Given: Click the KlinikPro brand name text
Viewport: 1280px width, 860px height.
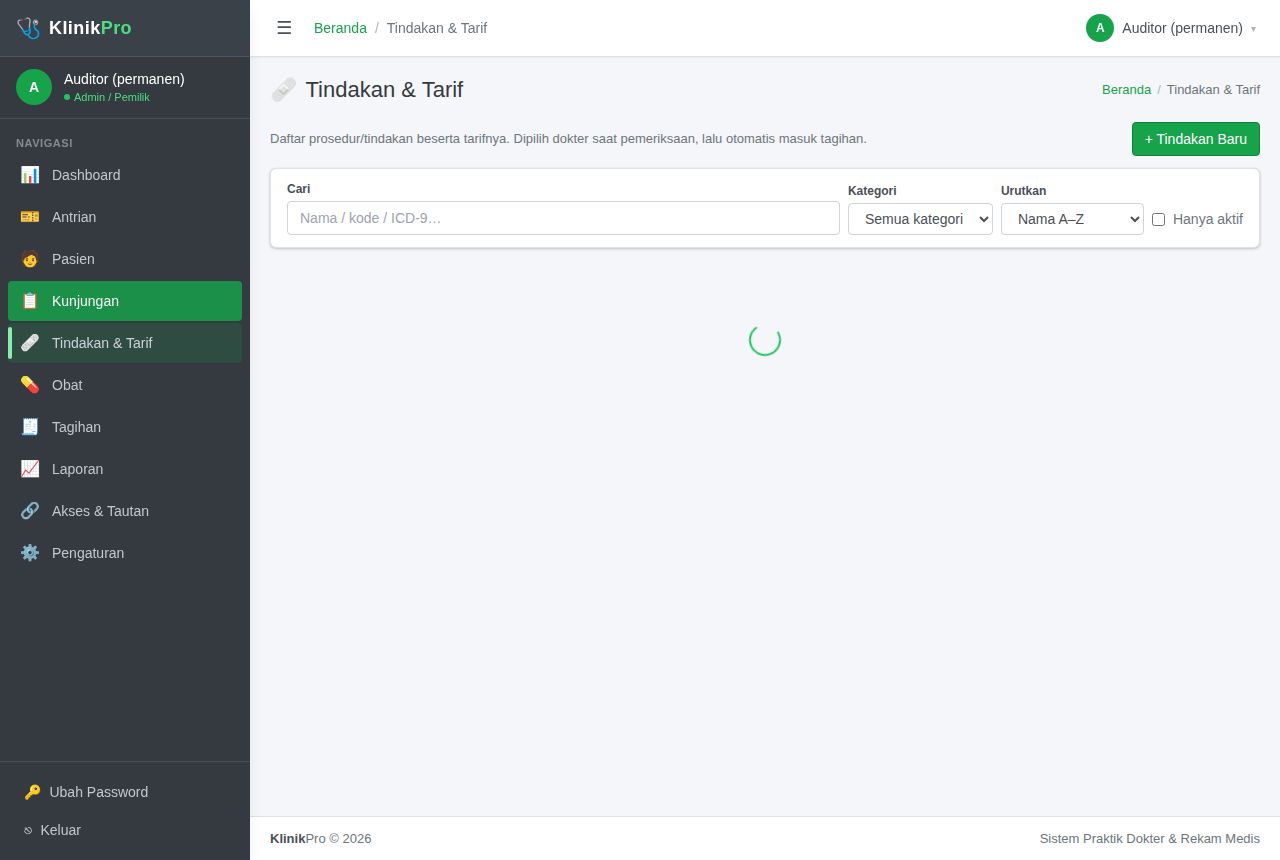Looking at the screenshot, I should click(90, 28).
